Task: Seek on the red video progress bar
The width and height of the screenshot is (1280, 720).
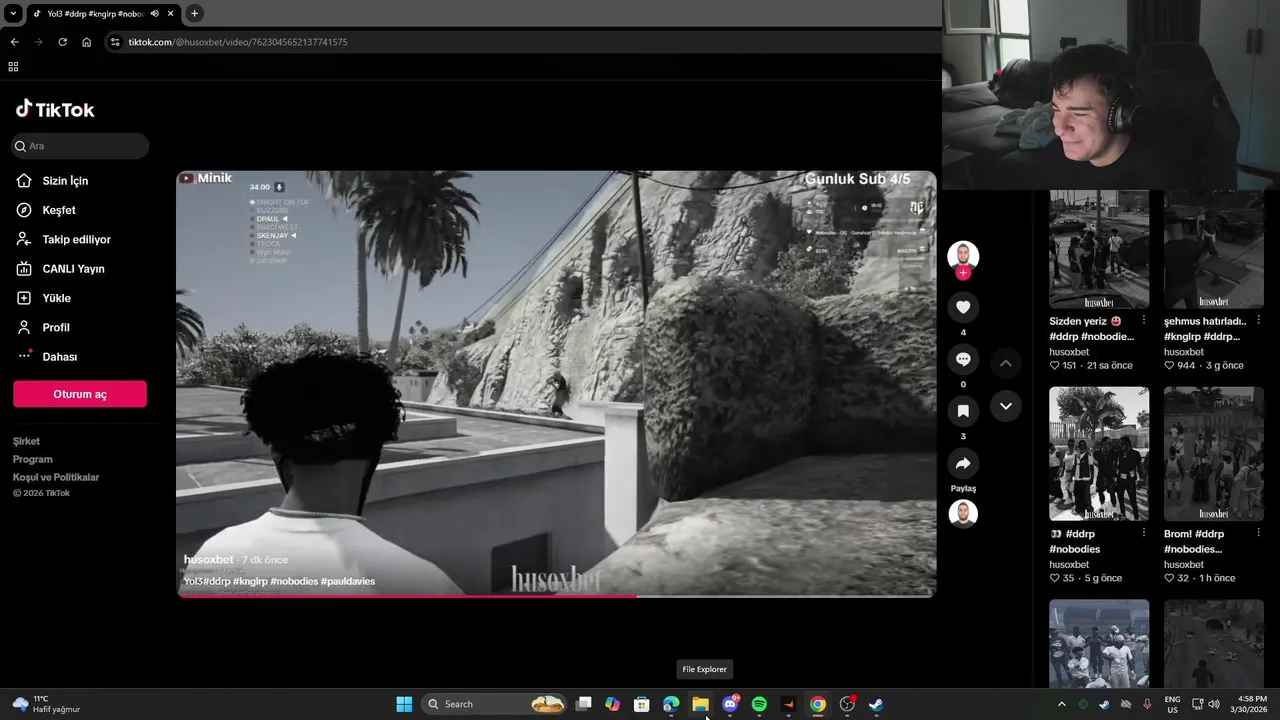Action: pos(556,596)
